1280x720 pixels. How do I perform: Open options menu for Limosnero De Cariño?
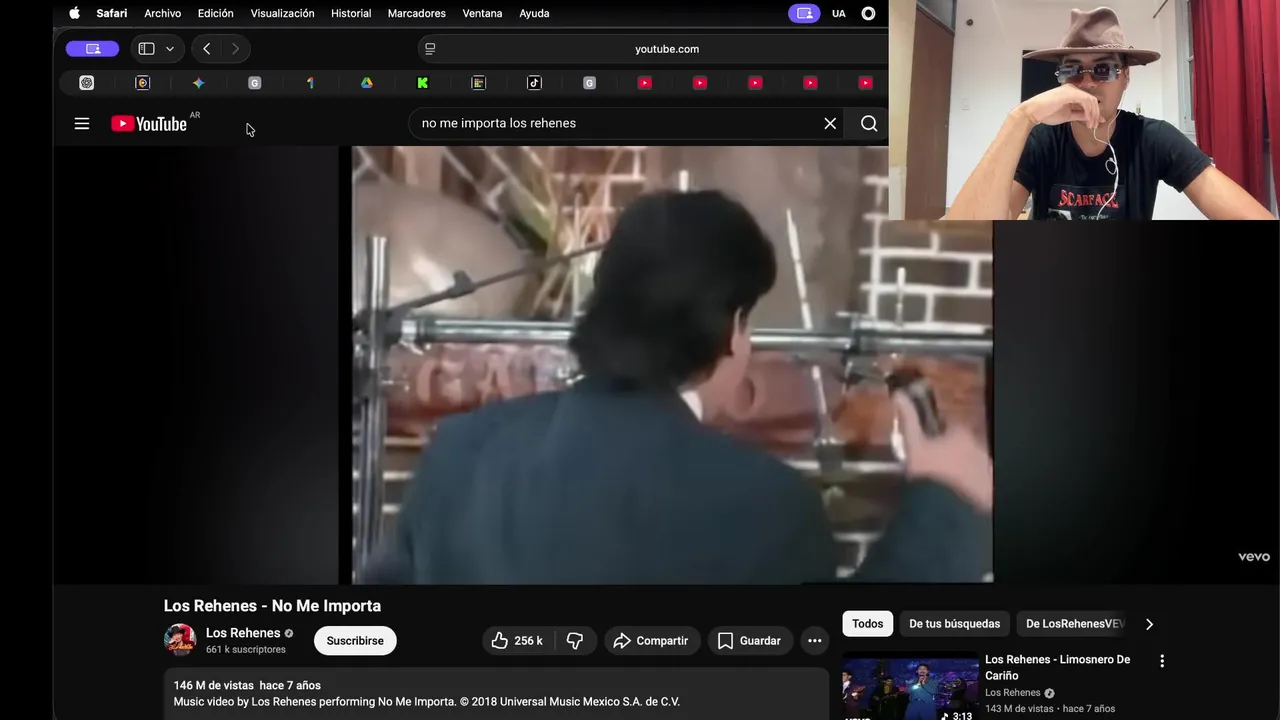point(1162,661)
